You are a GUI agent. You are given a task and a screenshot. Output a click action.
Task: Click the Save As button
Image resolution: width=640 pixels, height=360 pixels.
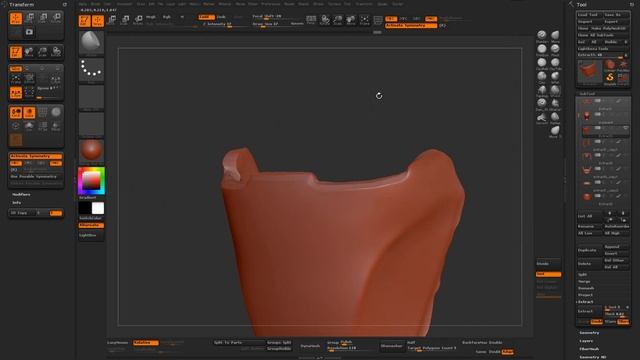[616, 15]
